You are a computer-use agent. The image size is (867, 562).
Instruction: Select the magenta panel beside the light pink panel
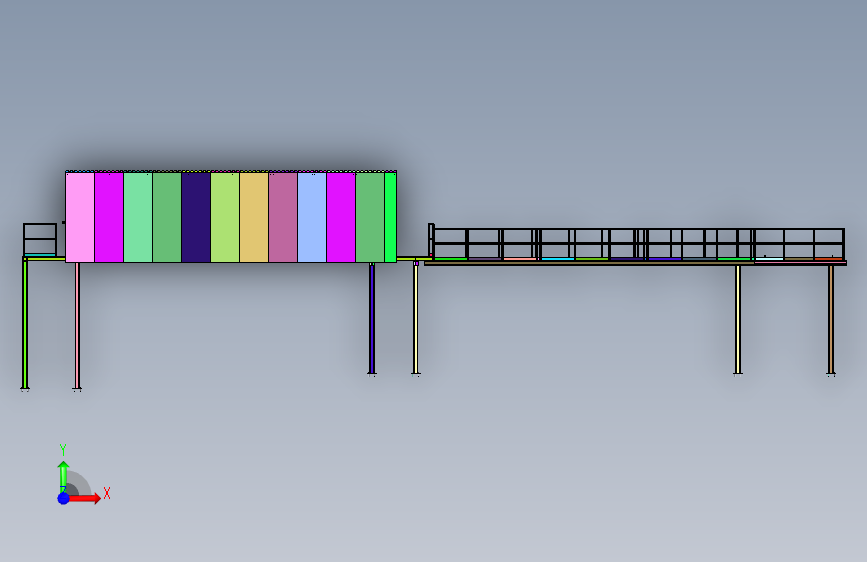[x=109, y=217]
